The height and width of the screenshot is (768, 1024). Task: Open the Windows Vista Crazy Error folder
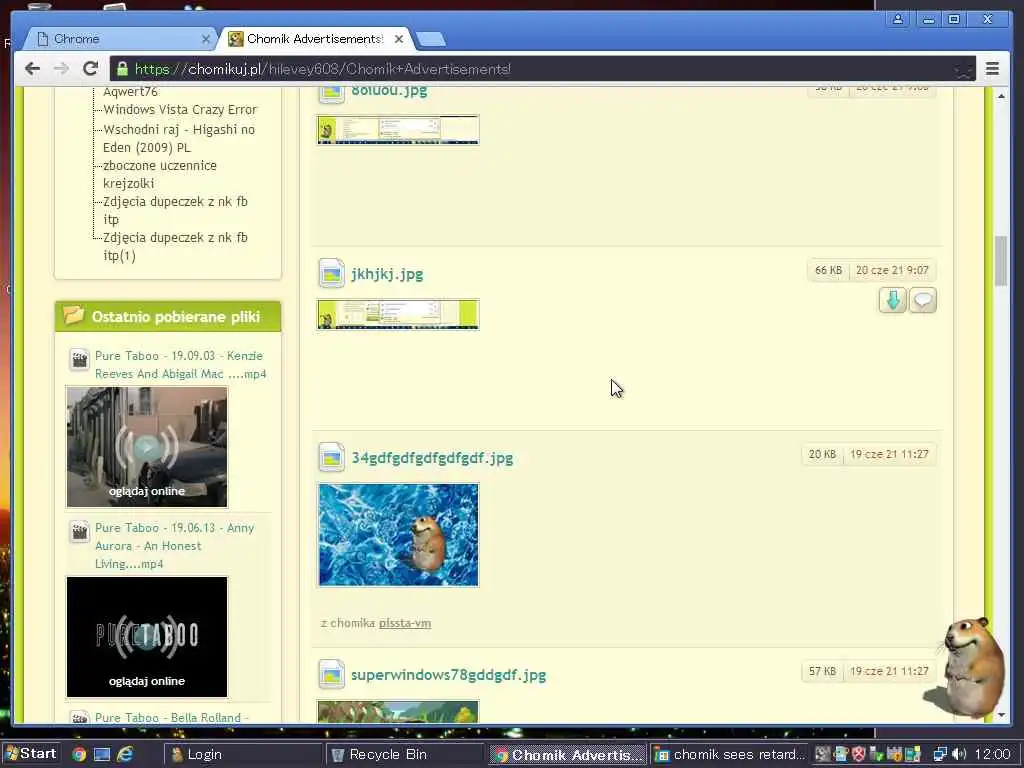point(180,110)
